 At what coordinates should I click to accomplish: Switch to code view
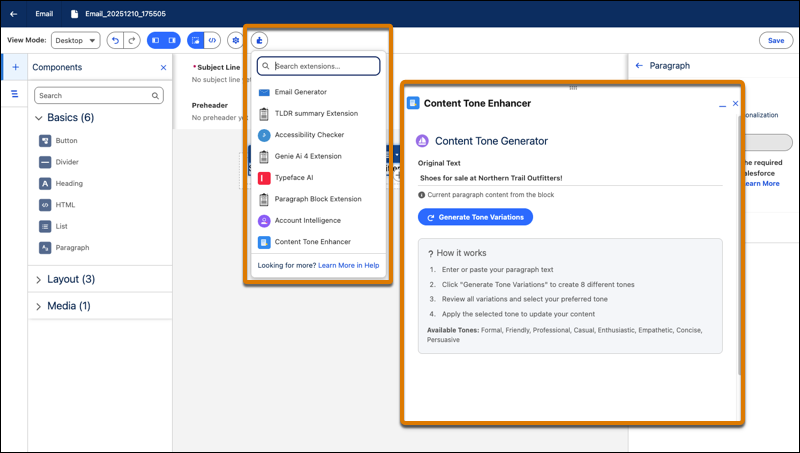(212, 40)
